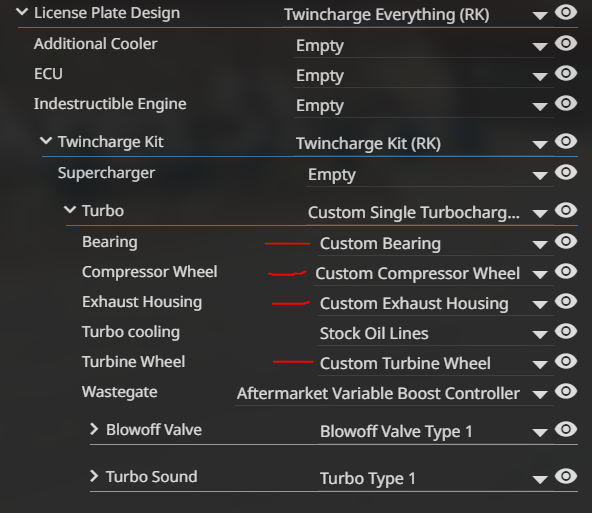Toggle Supercharger visibility eye icon
Viewport: 592px width, 513px height.
pos(566,173)
